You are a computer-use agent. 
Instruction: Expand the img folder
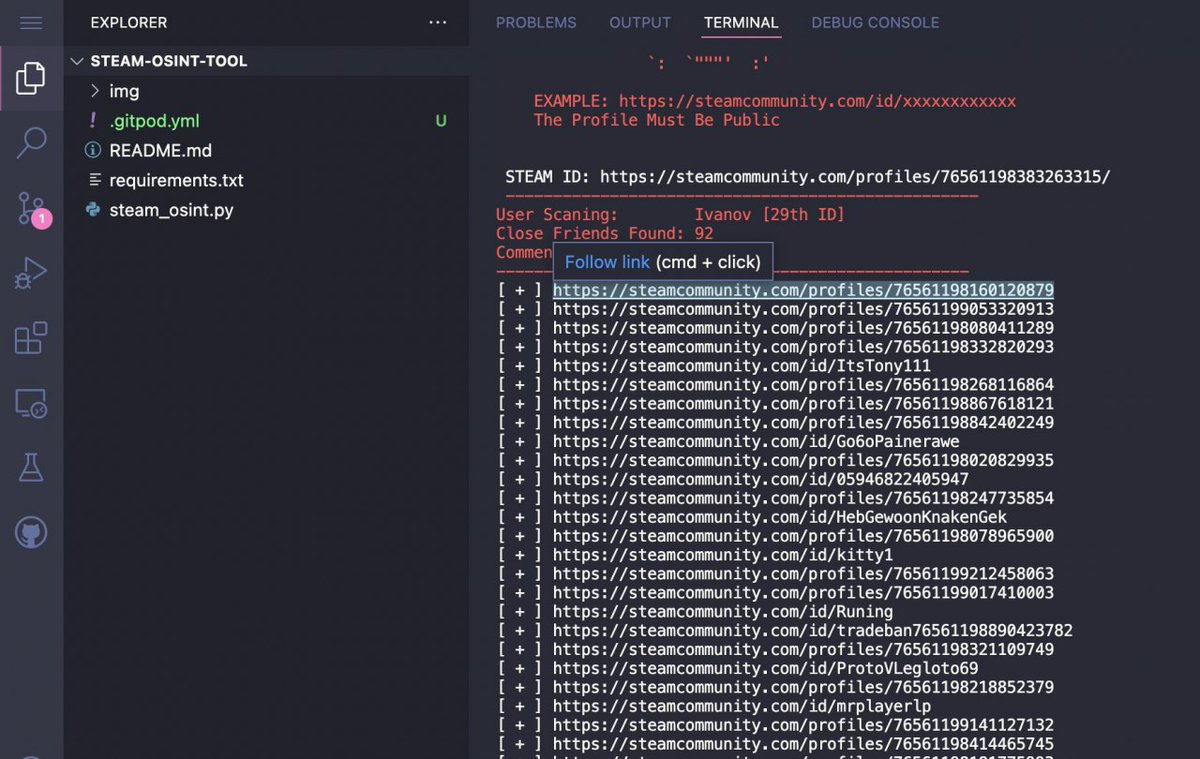[x=95, y=91]
